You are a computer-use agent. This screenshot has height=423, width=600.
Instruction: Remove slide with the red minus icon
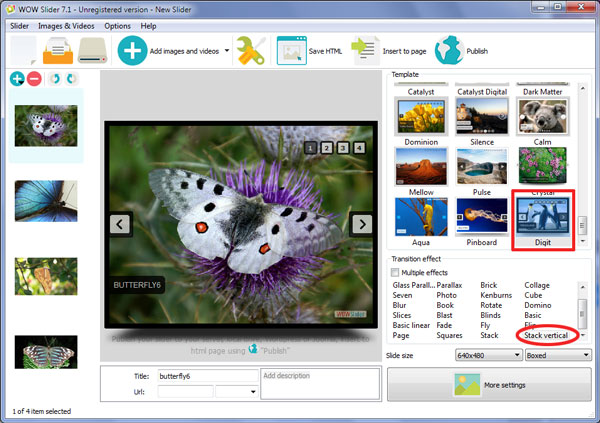click(x=34, y=79)
